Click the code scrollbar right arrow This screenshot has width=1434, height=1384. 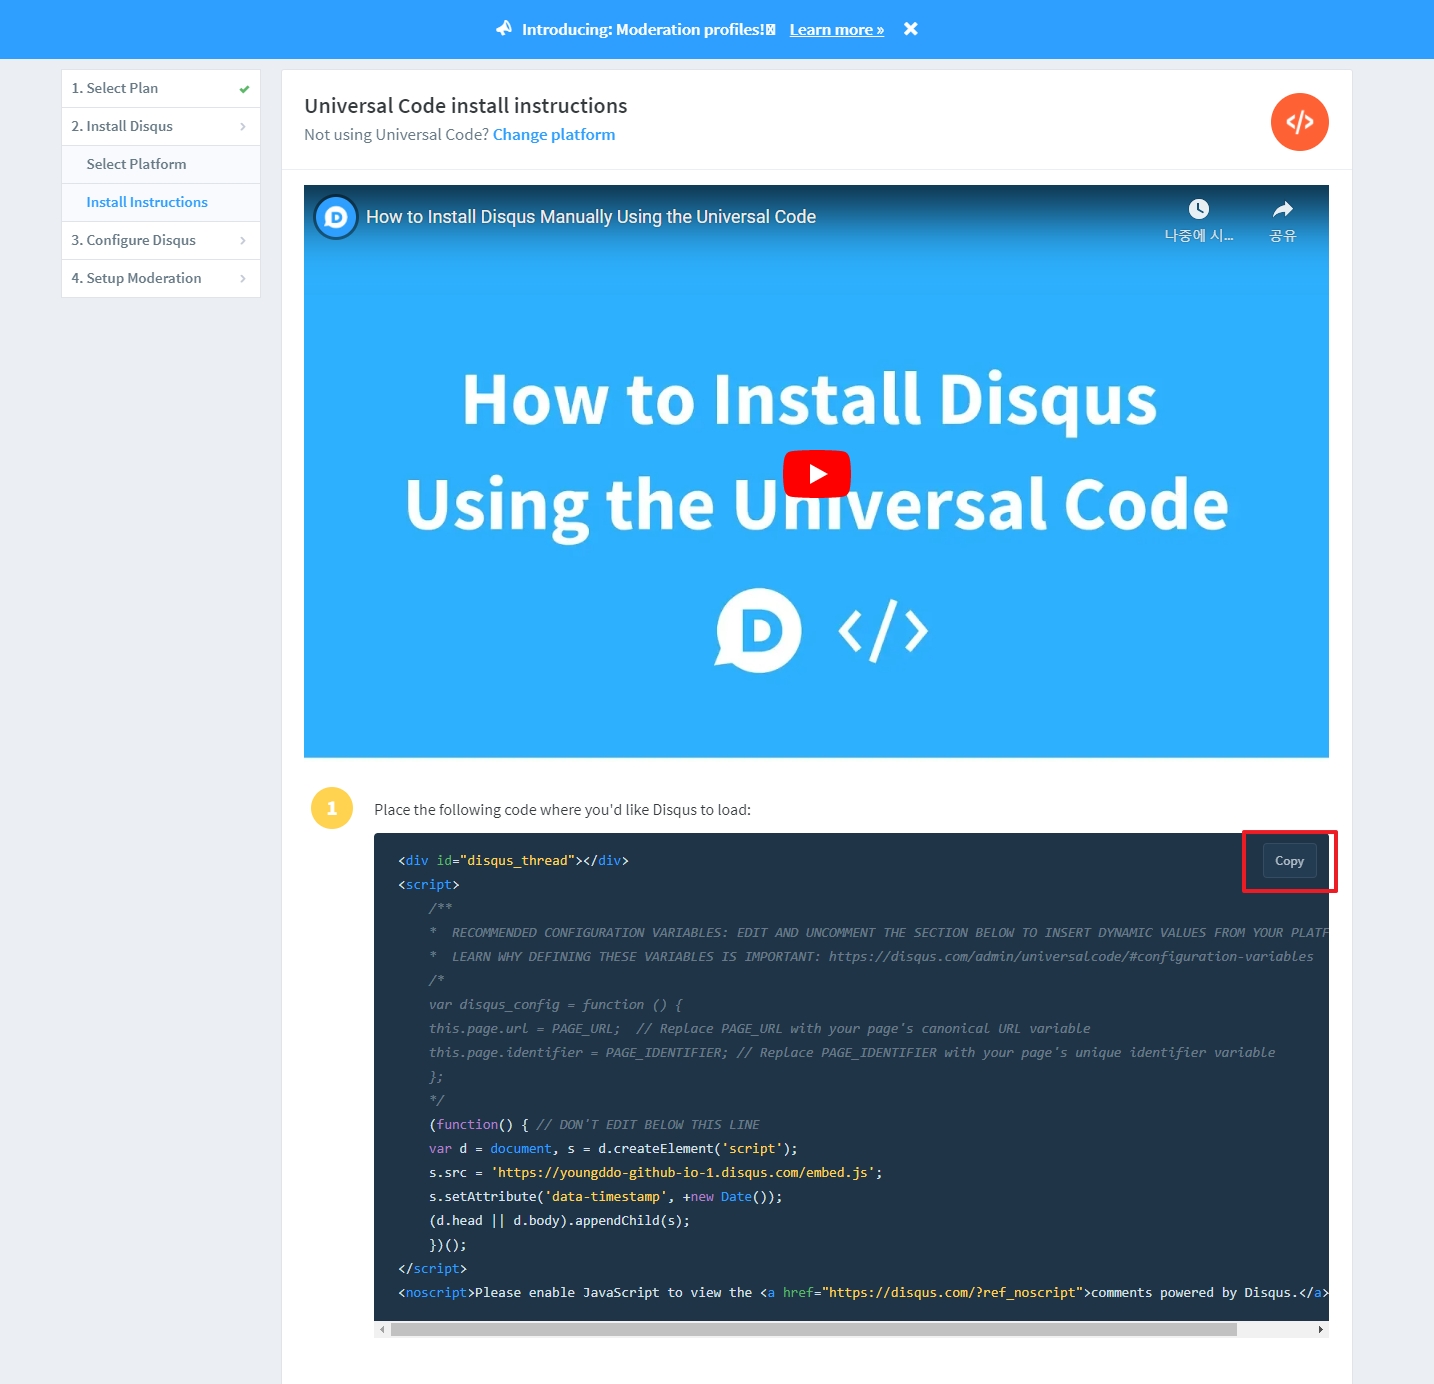pos(1321,1330)
